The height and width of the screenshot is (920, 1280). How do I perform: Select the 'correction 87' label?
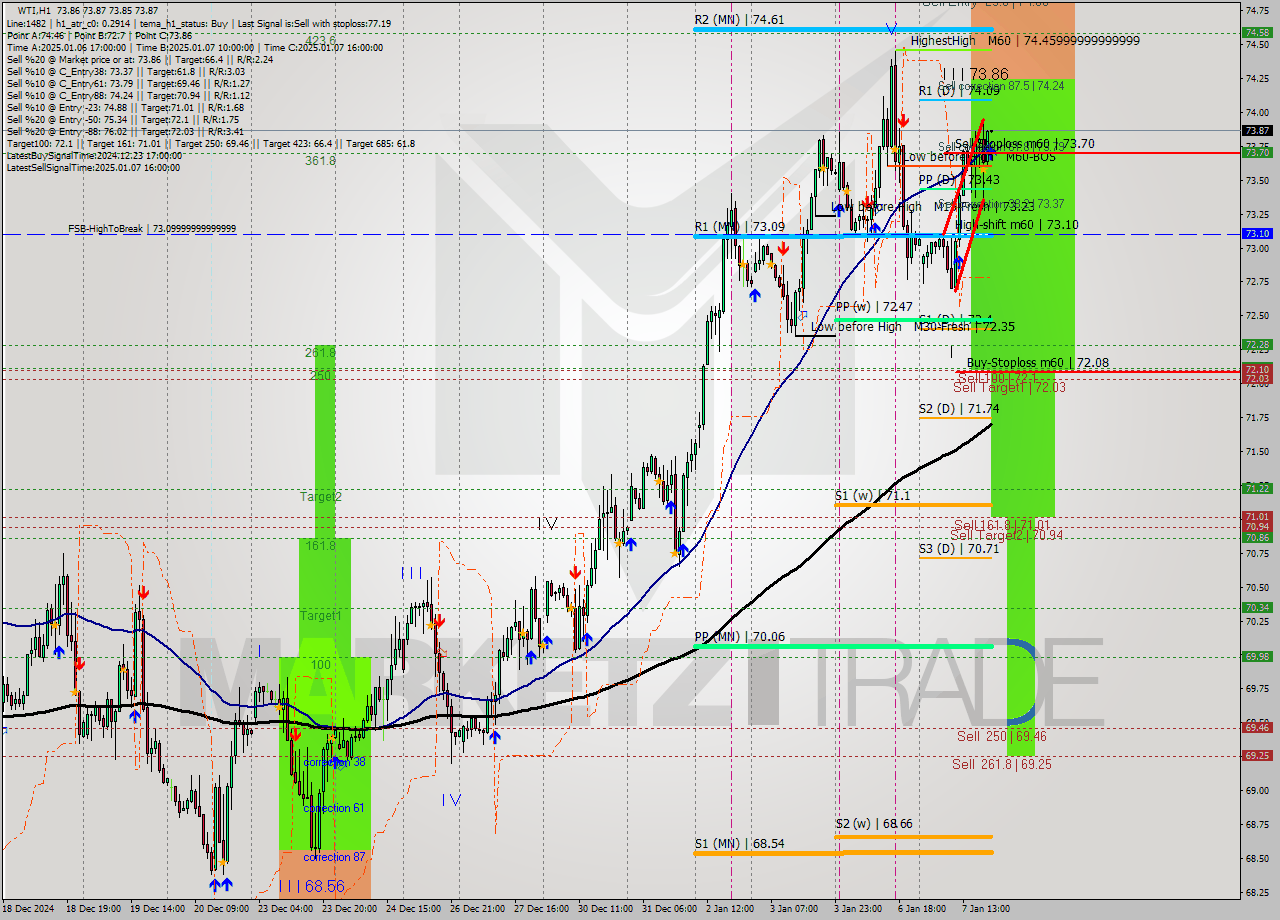(x=334, y=857)
